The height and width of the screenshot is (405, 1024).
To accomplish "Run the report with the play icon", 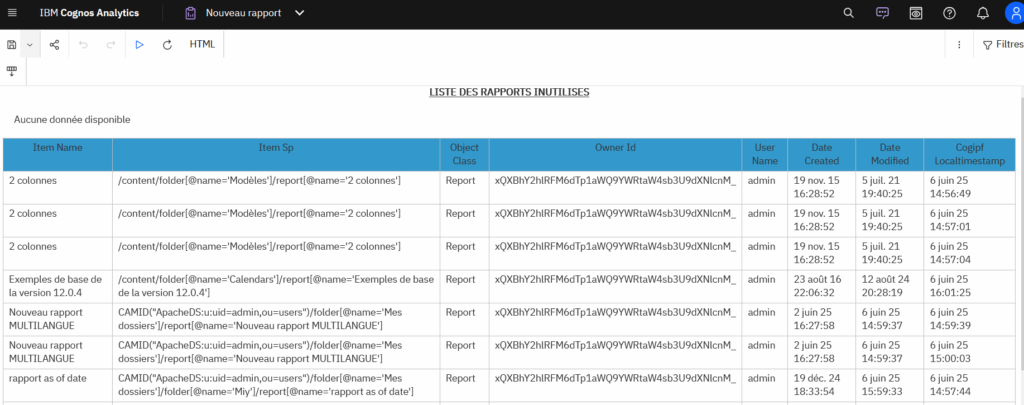I will (140, 45).
